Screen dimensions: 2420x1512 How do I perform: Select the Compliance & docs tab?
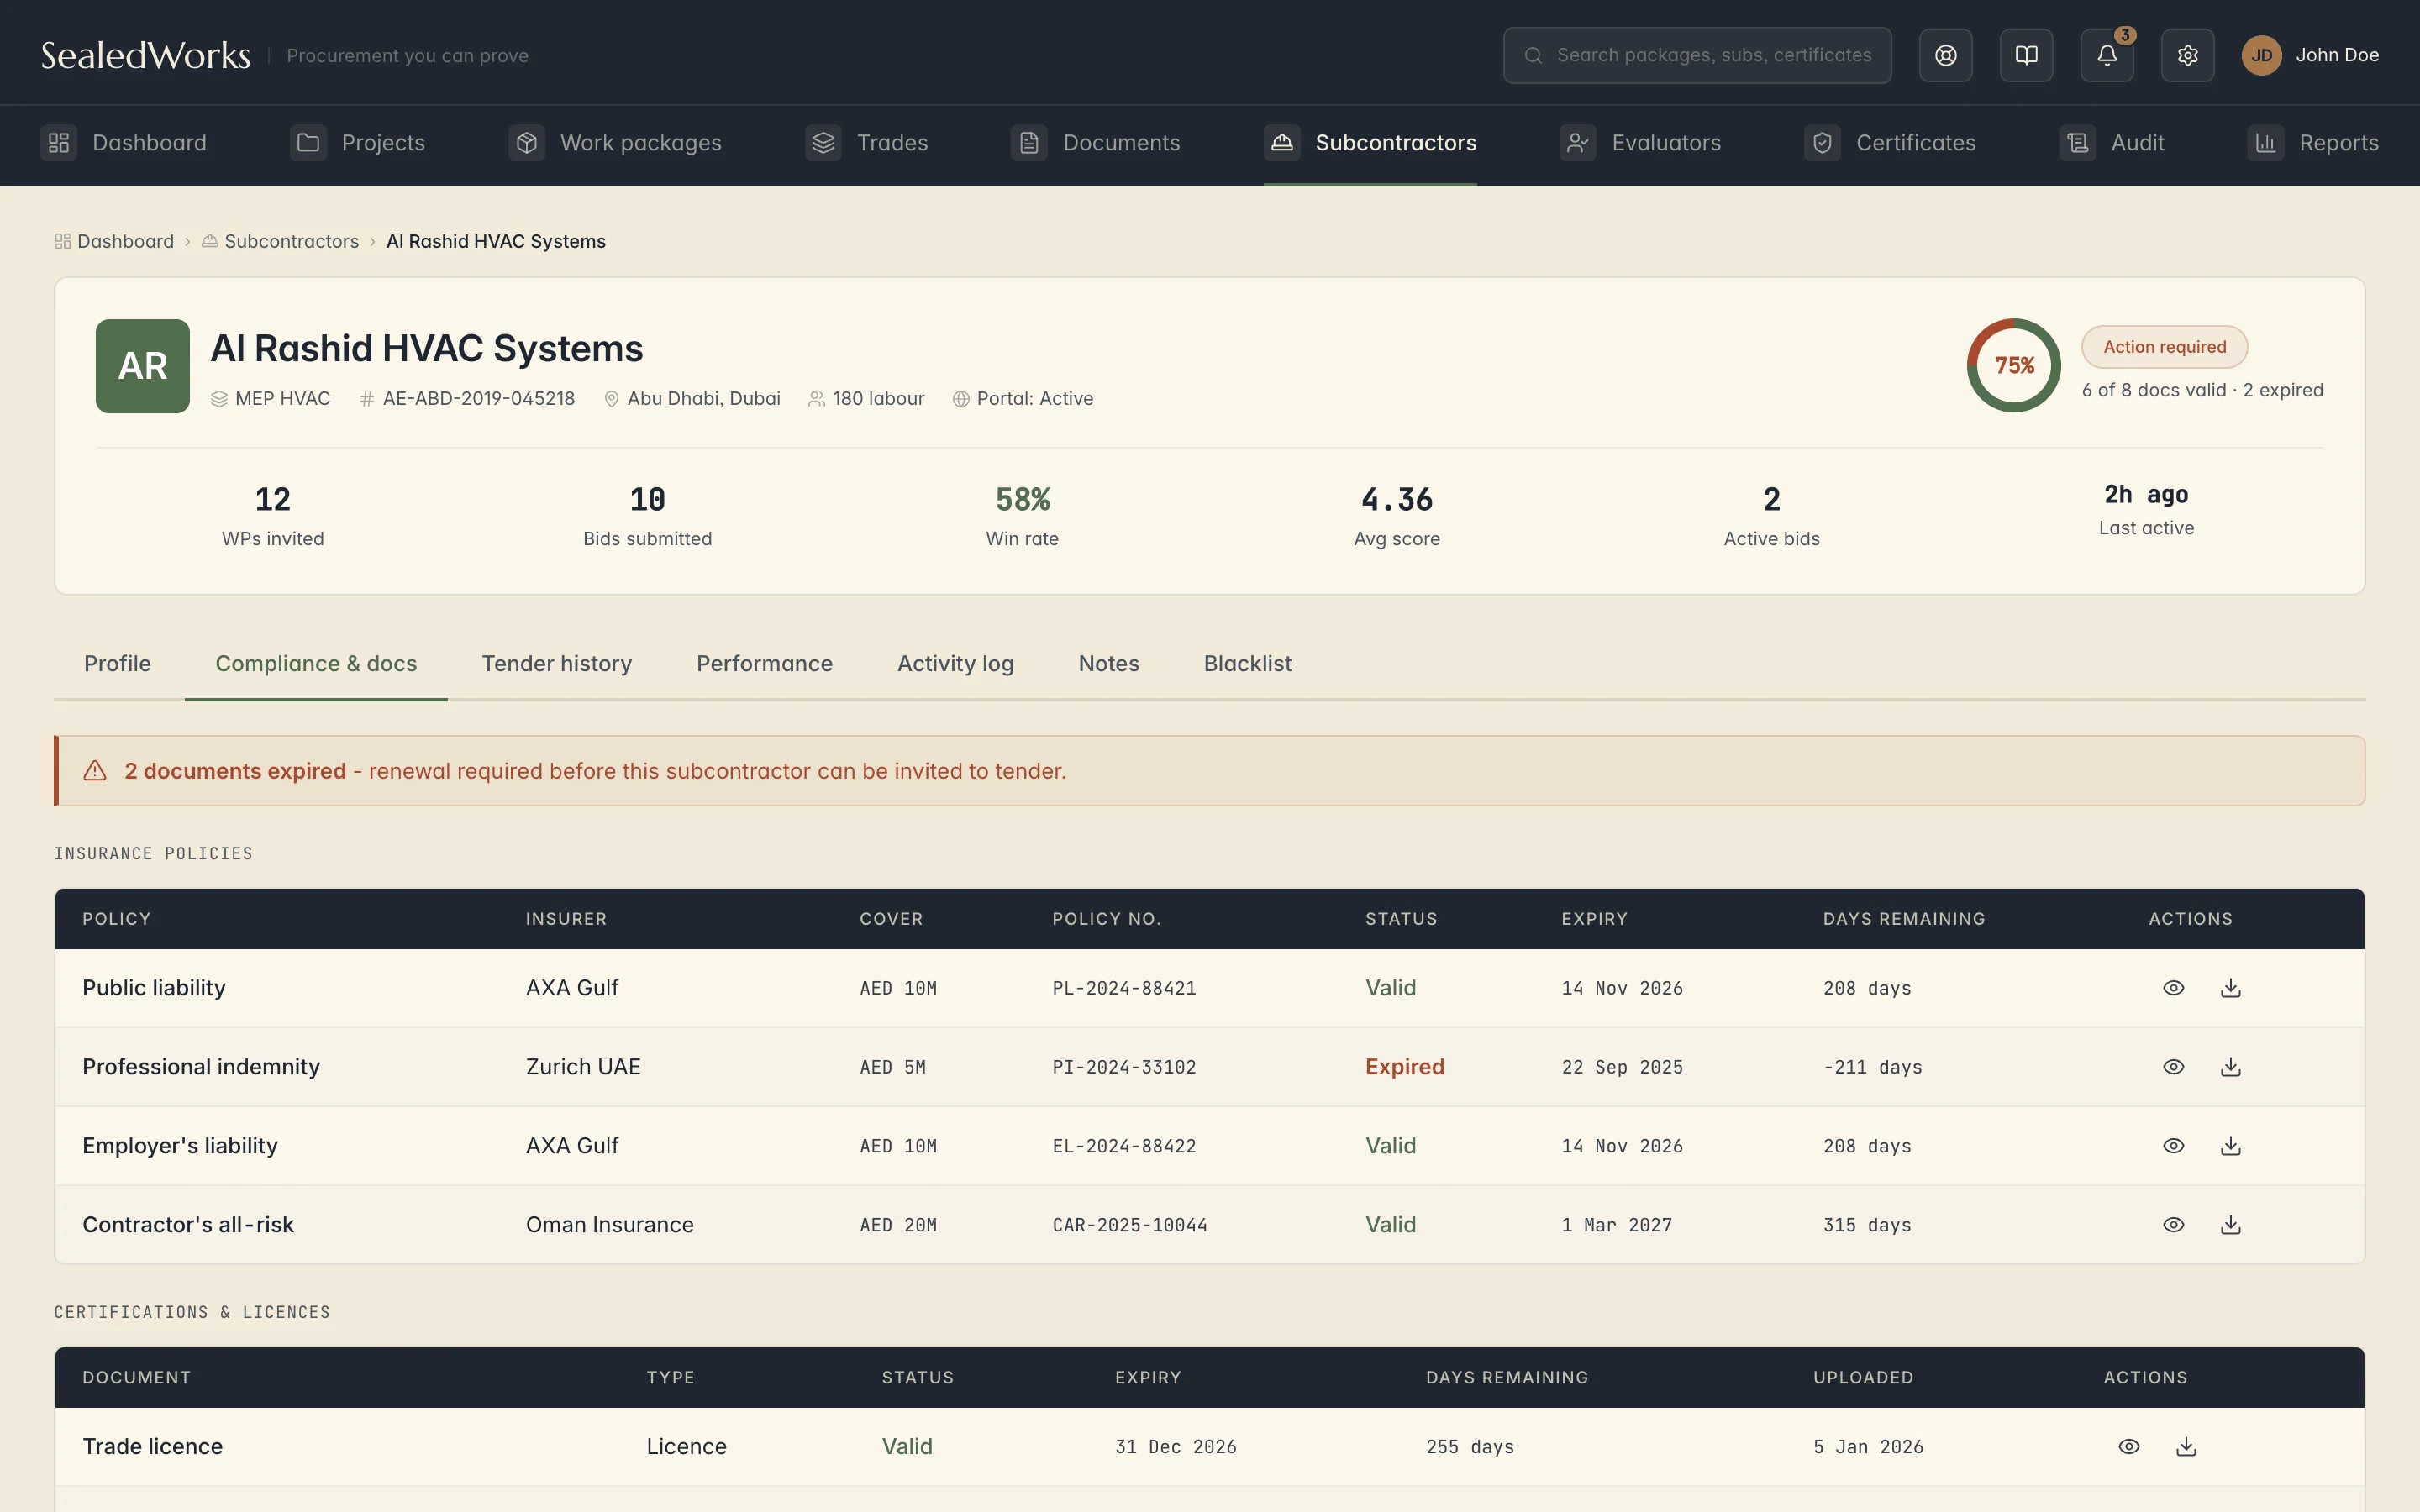(316, 664)
